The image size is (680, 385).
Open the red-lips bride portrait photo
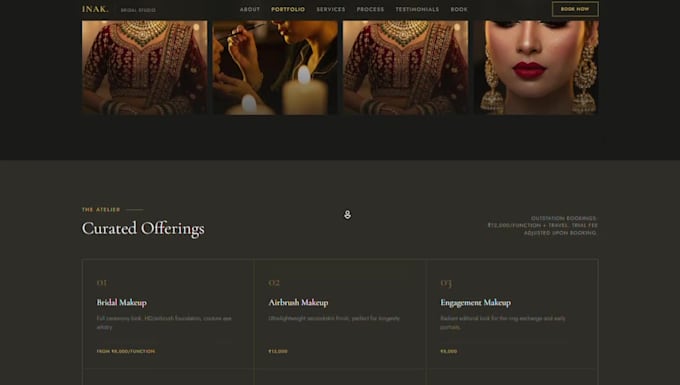pyautogui.click(x=536, y=67)
